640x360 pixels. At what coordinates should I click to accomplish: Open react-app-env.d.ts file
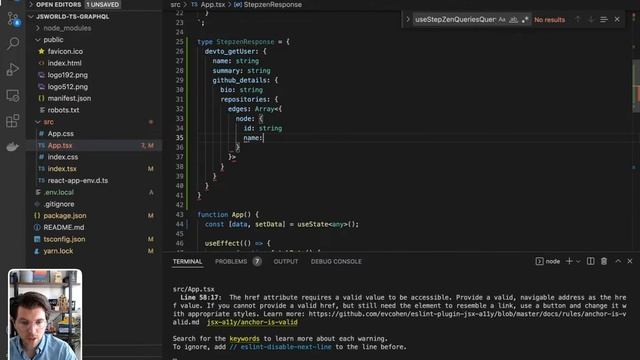pos(78,180)
